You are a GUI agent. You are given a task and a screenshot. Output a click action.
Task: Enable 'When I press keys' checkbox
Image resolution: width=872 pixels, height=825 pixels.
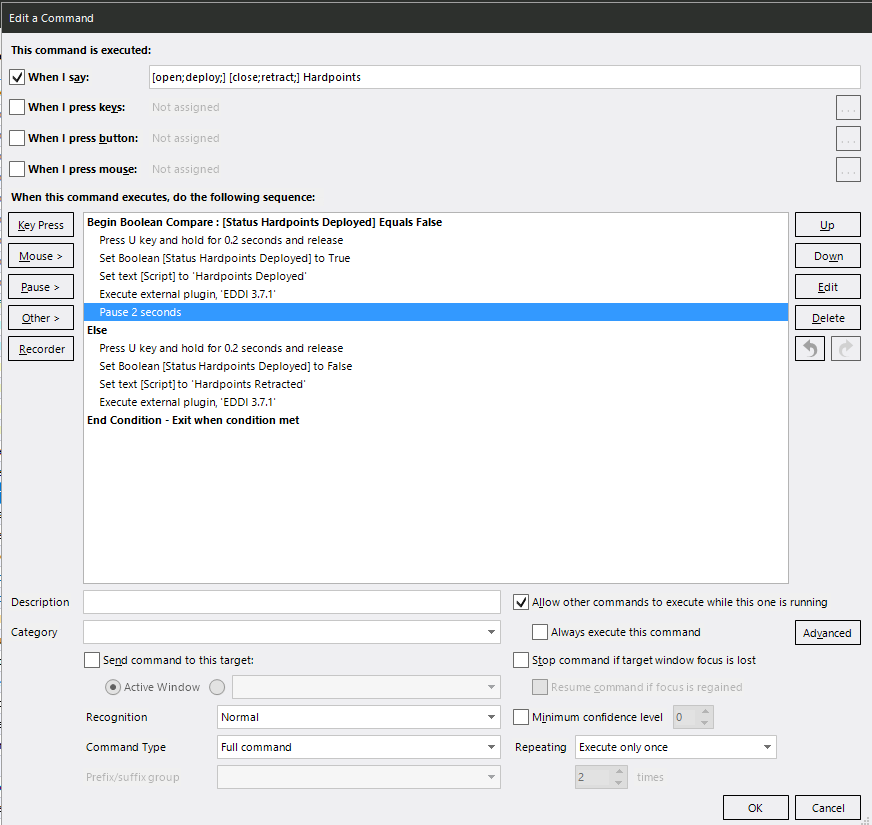point(17,107)
